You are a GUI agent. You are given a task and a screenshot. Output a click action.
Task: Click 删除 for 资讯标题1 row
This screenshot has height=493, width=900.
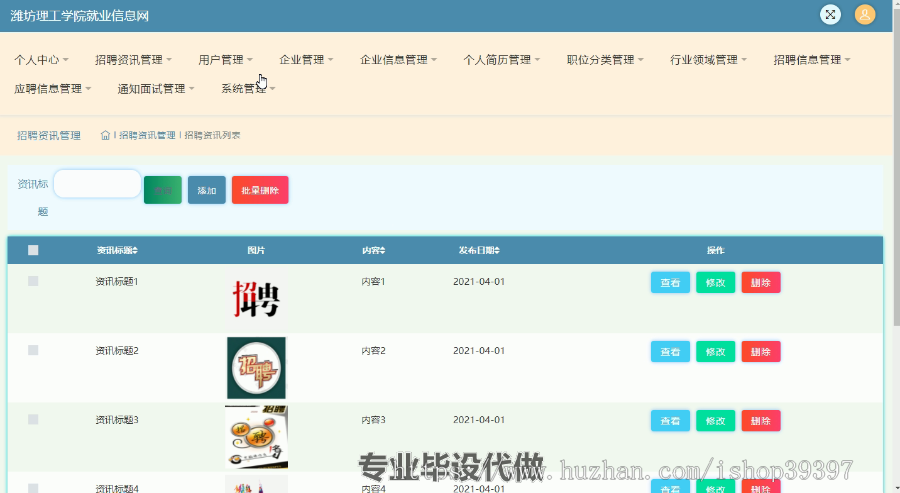(761, 282)
